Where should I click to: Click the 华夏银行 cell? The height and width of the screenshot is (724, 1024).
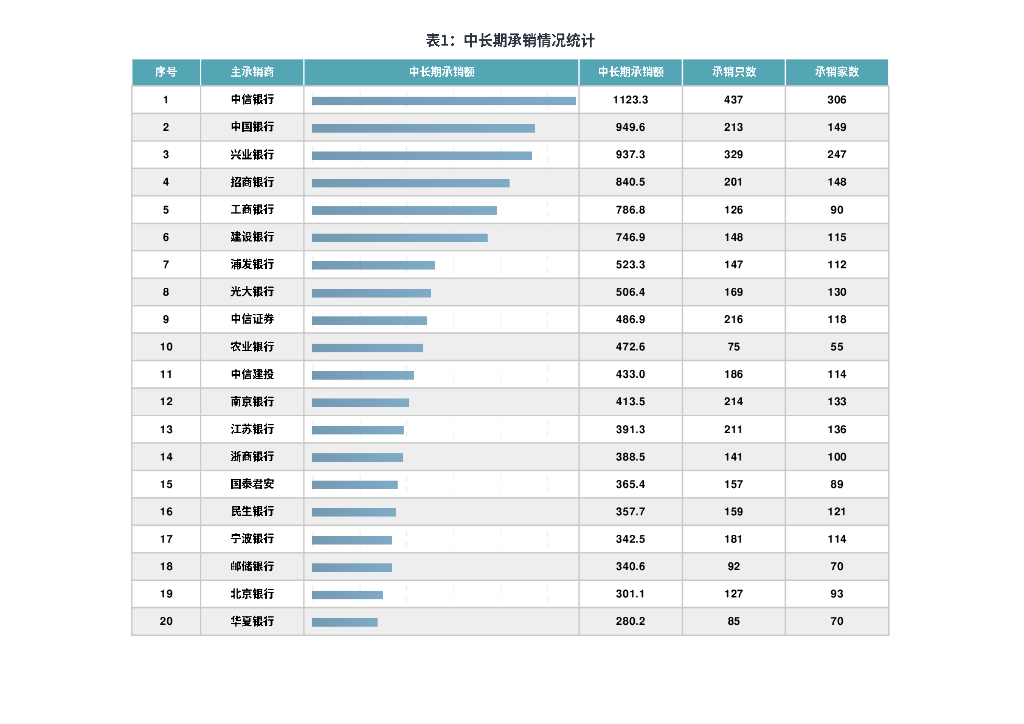click(252, 621)
